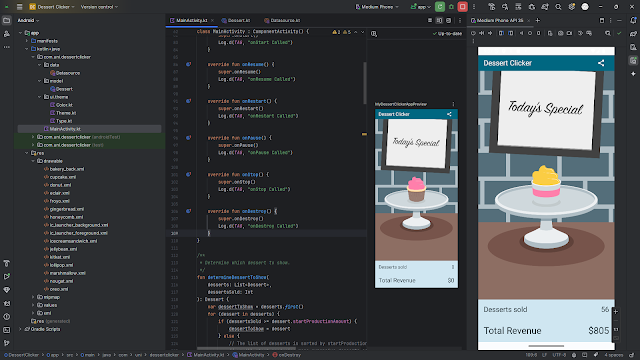Switch editor to Design-only view mode
This screenshot has height=360, width=640.
coord(449,20)
